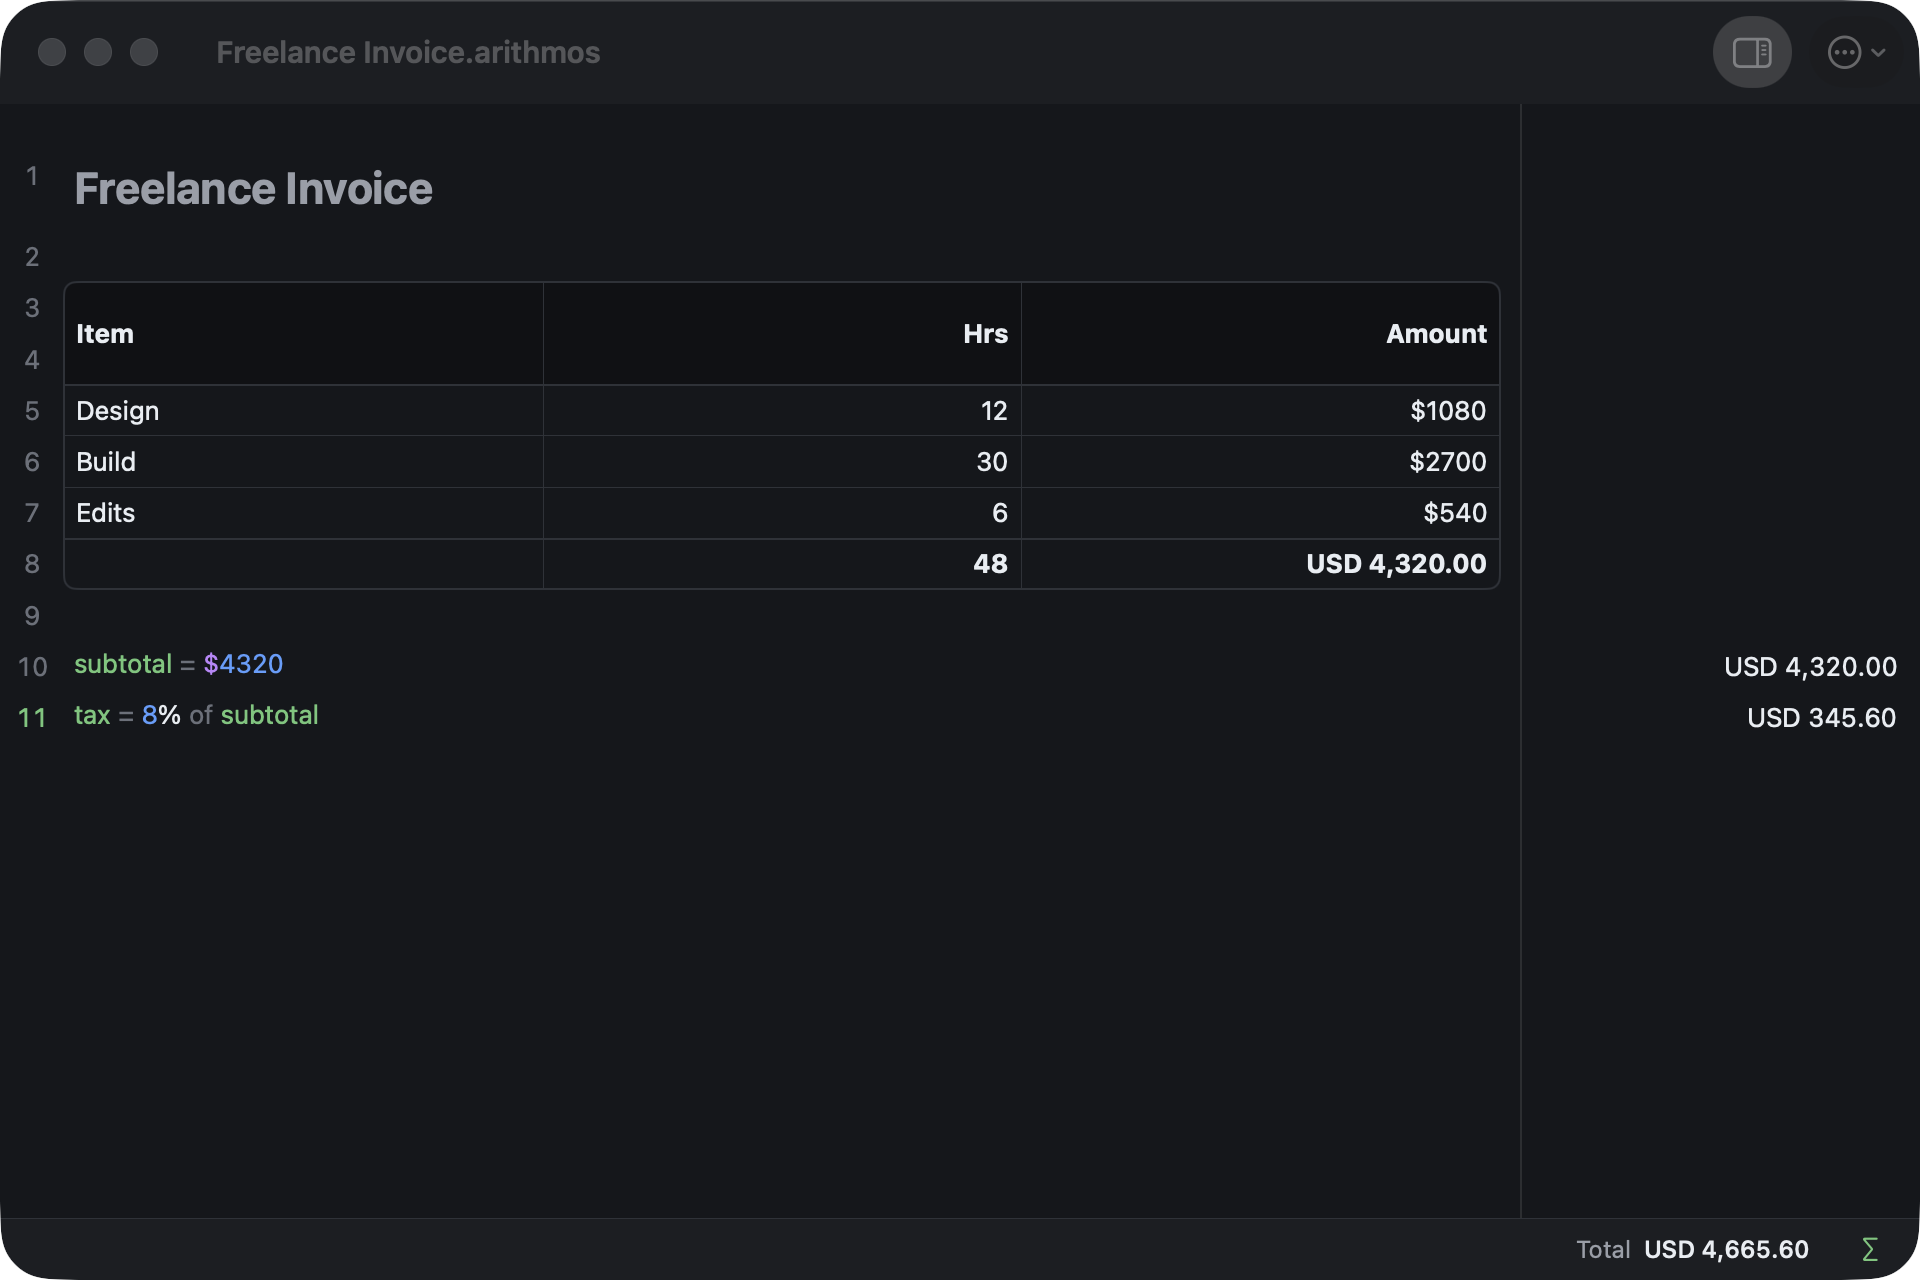Click the $2700 amount cell
The image size is (1920, 1280).
1260,462
